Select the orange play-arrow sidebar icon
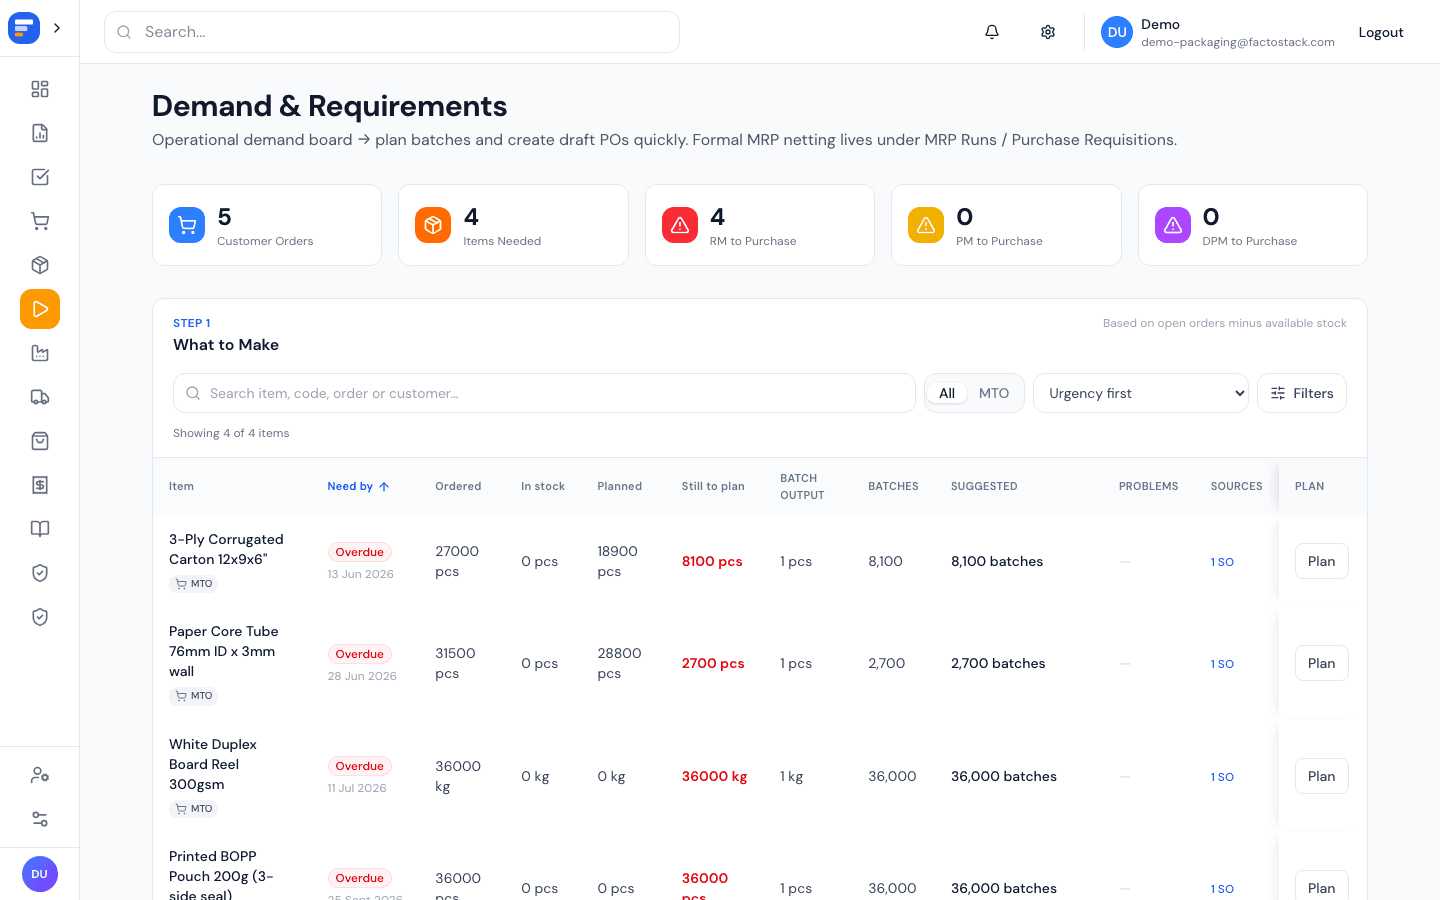1440x900 pixels. (40, 309)
